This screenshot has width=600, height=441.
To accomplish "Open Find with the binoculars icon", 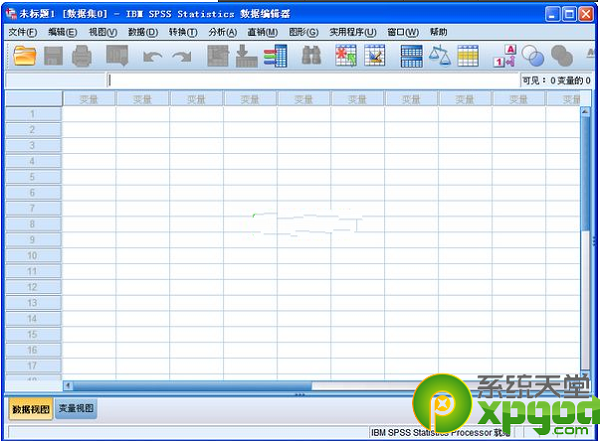I will point(311,56).
